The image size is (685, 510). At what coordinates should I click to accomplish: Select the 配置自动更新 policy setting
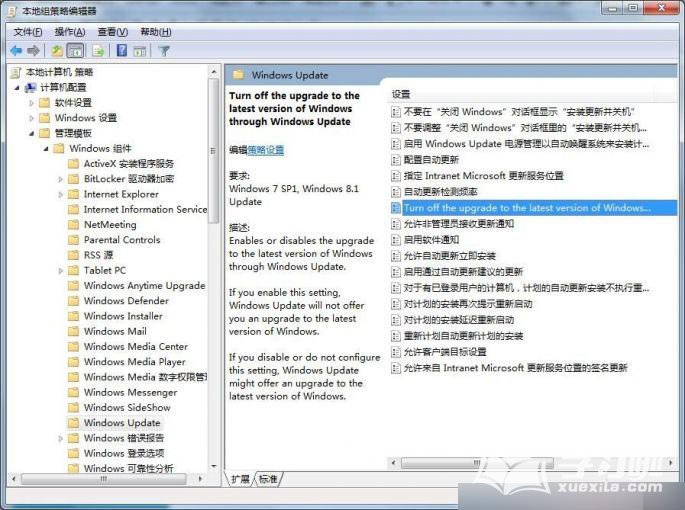click(x=430, y=159)
